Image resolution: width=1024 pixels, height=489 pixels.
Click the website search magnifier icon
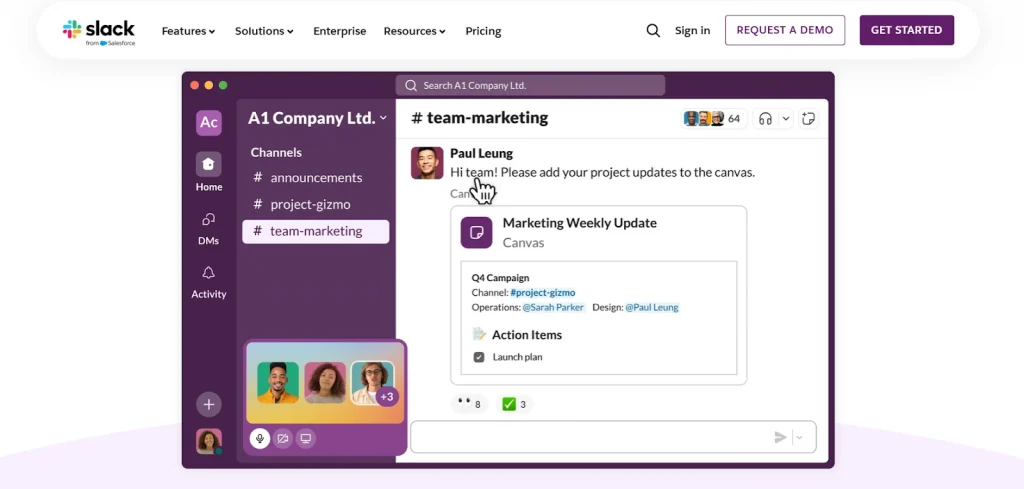653,31
